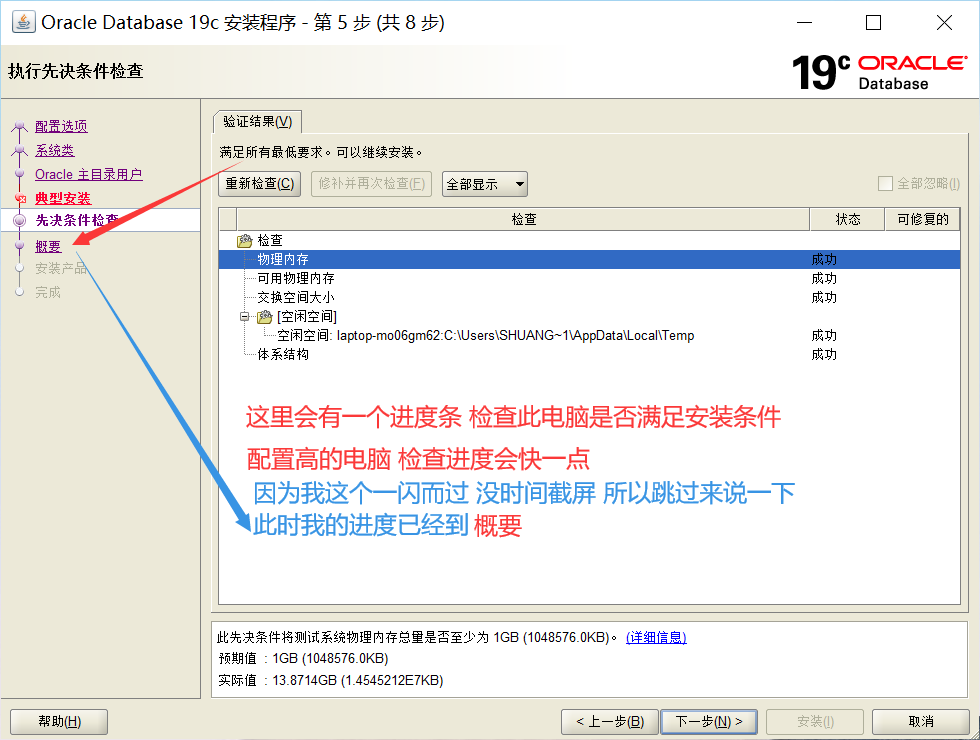Click the 典型安装 step marker icon

tap(22, 198)
